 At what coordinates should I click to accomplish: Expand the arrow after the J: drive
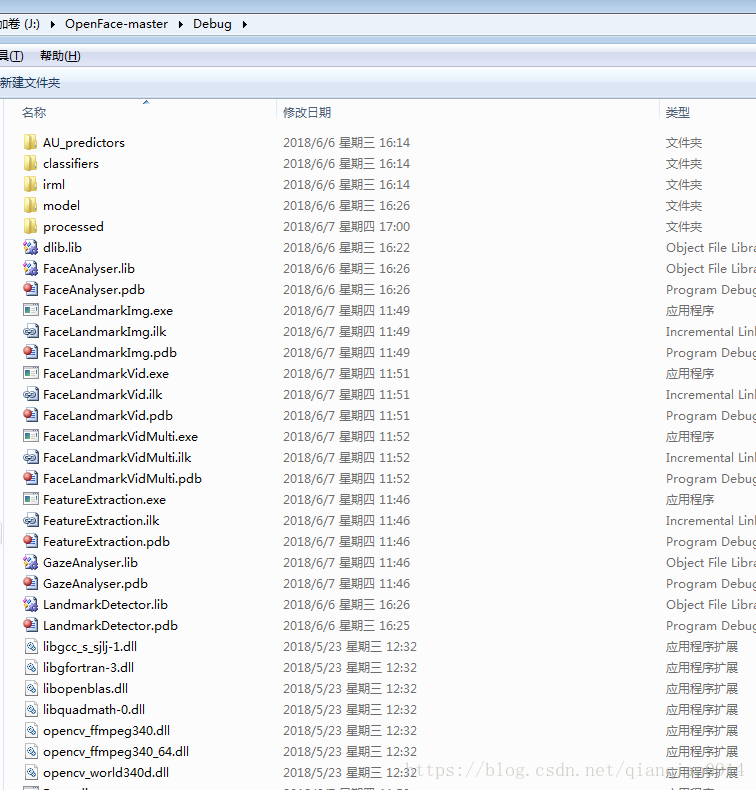coord(53,24)
